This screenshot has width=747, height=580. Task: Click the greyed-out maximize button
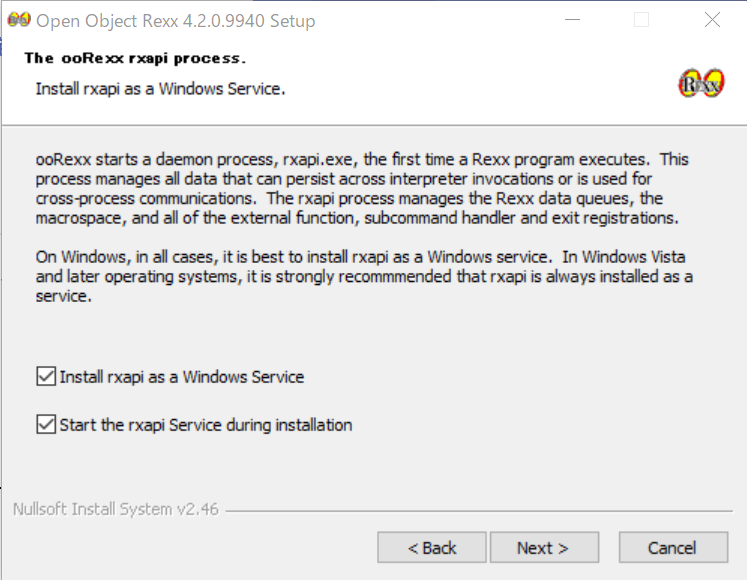[642, 20]
